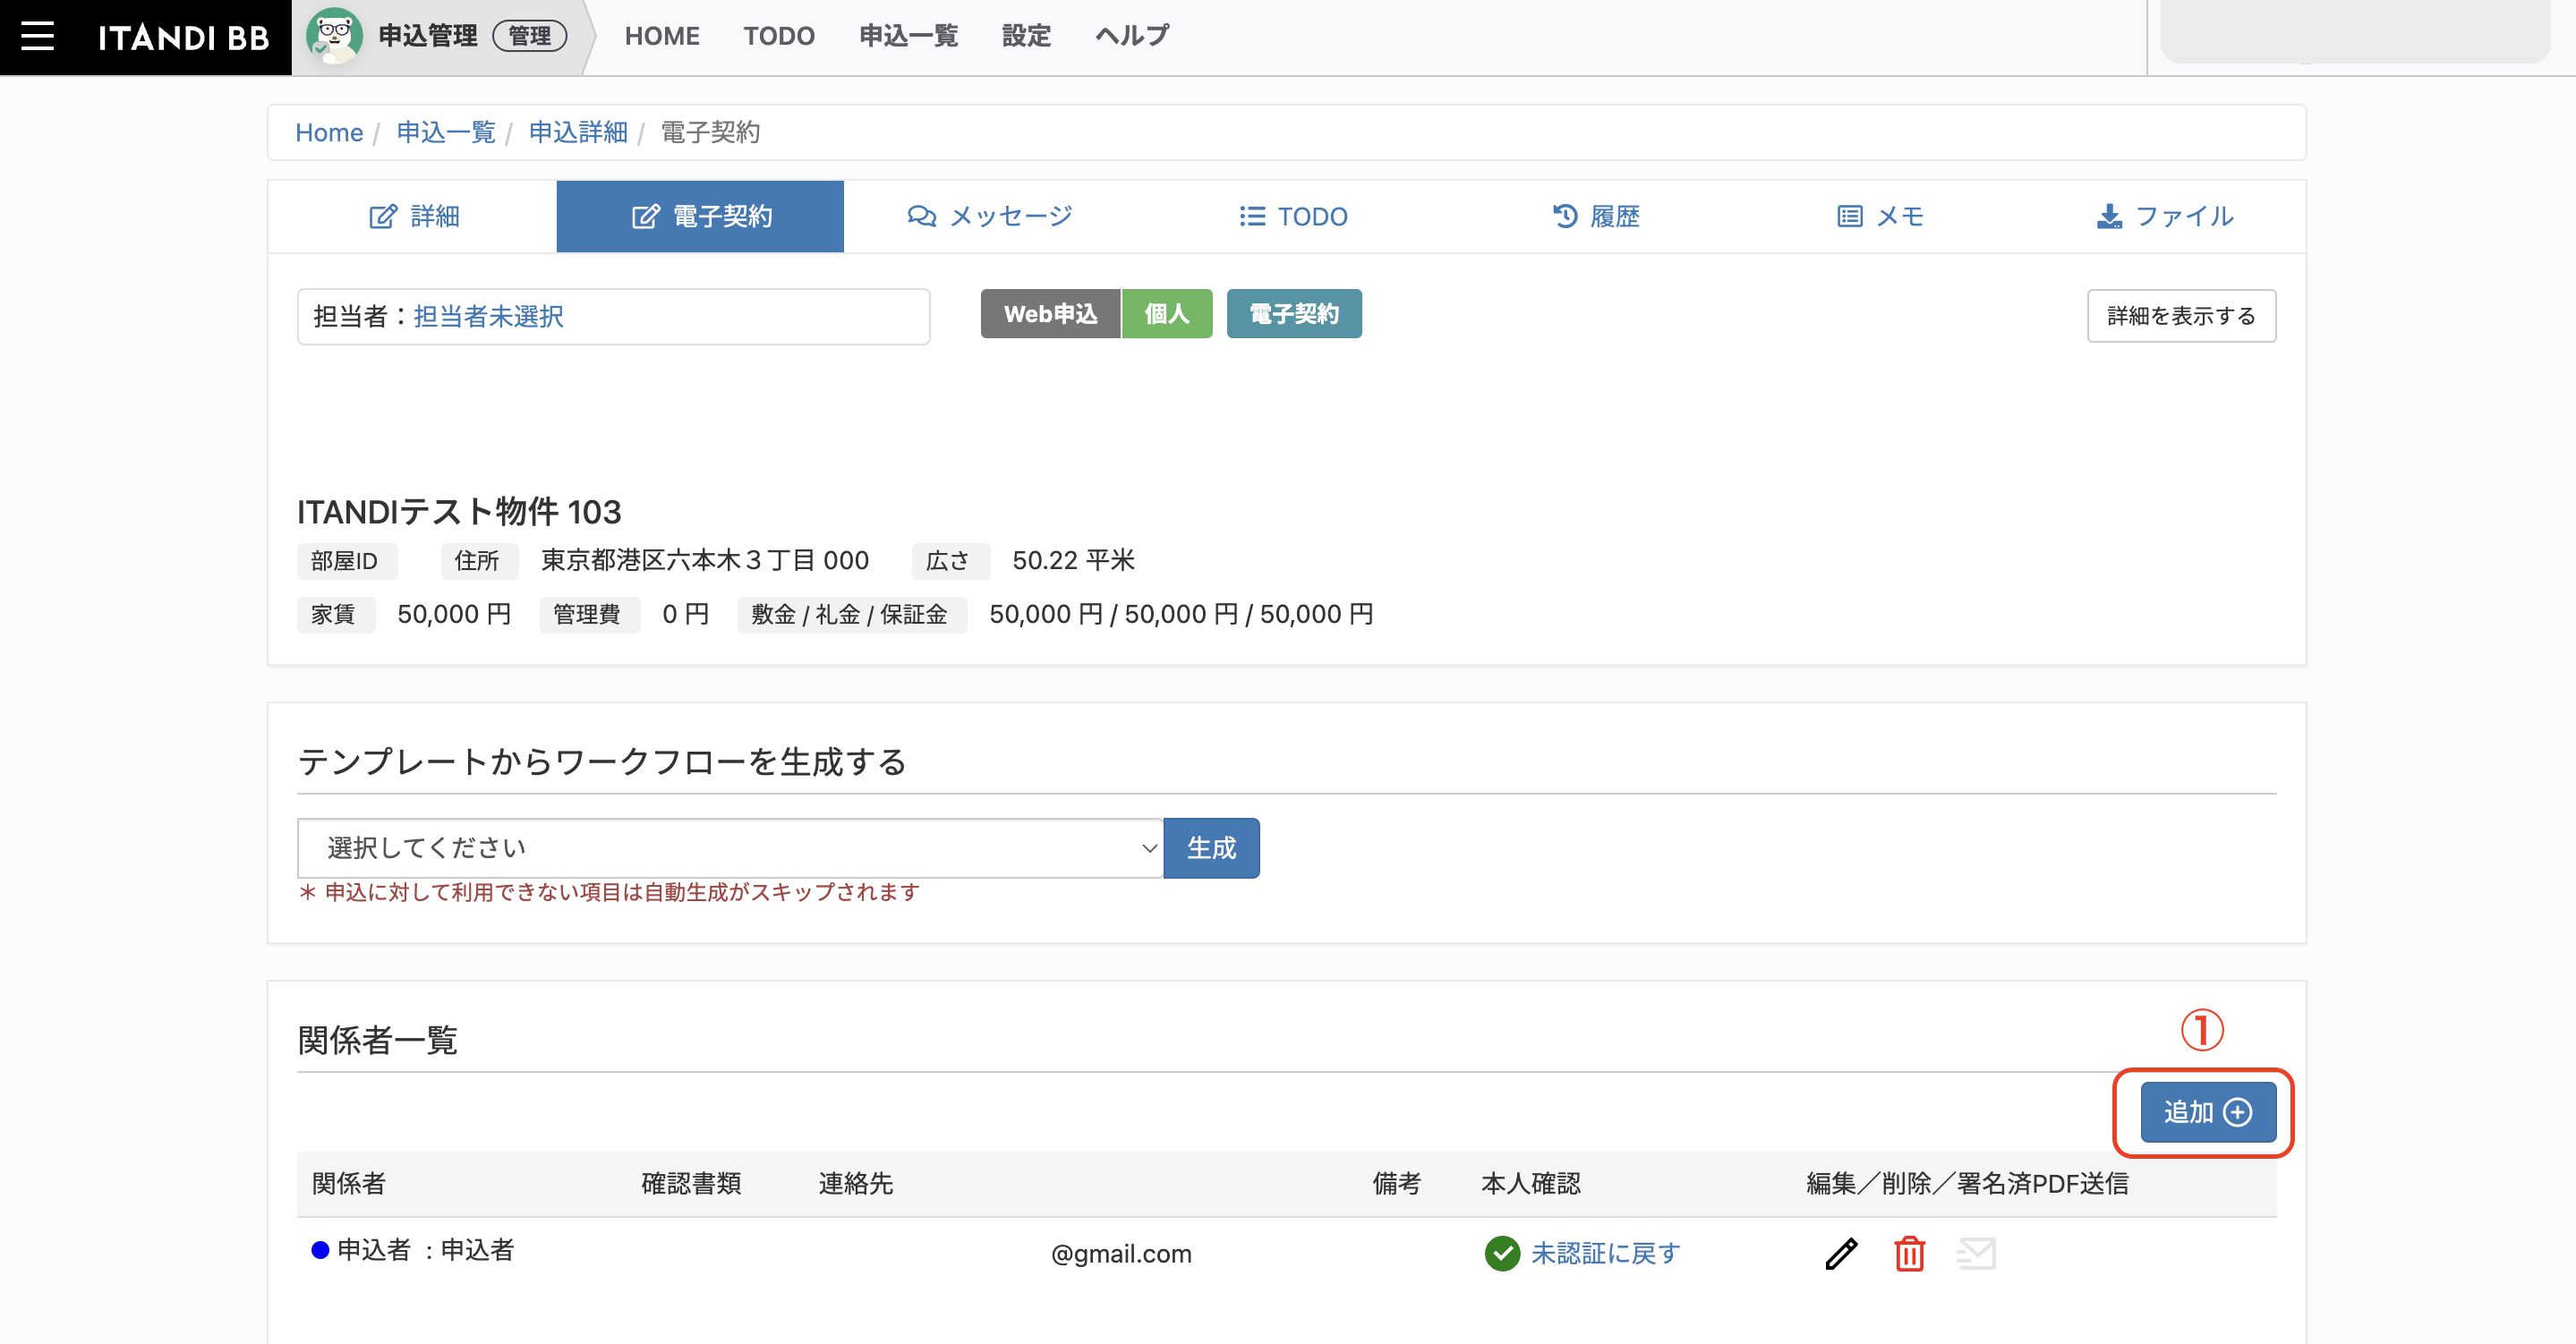Viewport: 2576px width, 1344px height.
Task: Click the 申込者：申込者 row label
Action: (x=425, y=1250)
